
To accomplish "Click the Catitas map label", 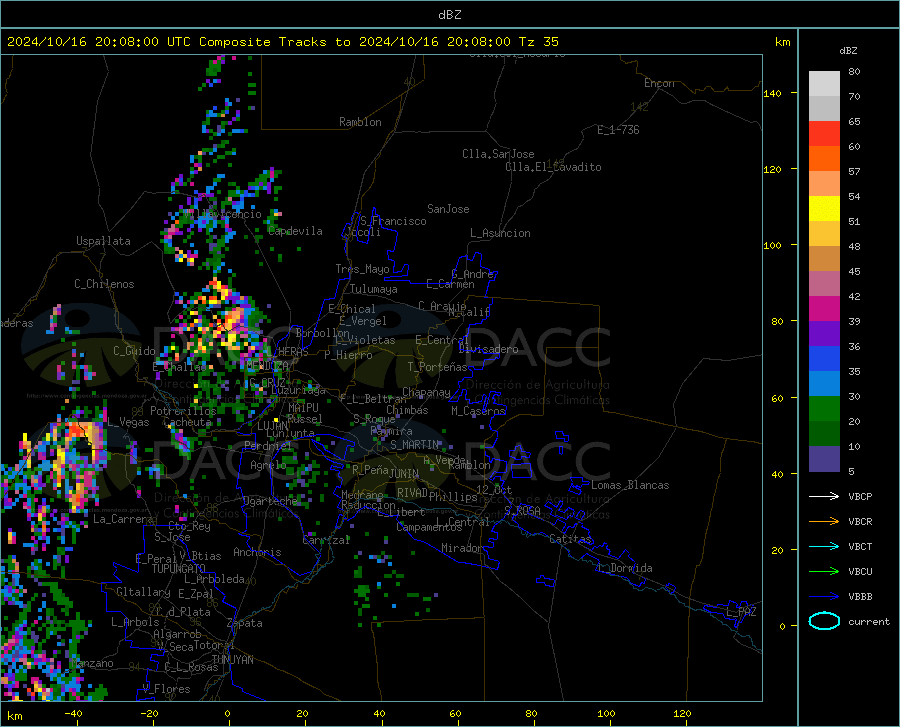I will tap(571, 539).
